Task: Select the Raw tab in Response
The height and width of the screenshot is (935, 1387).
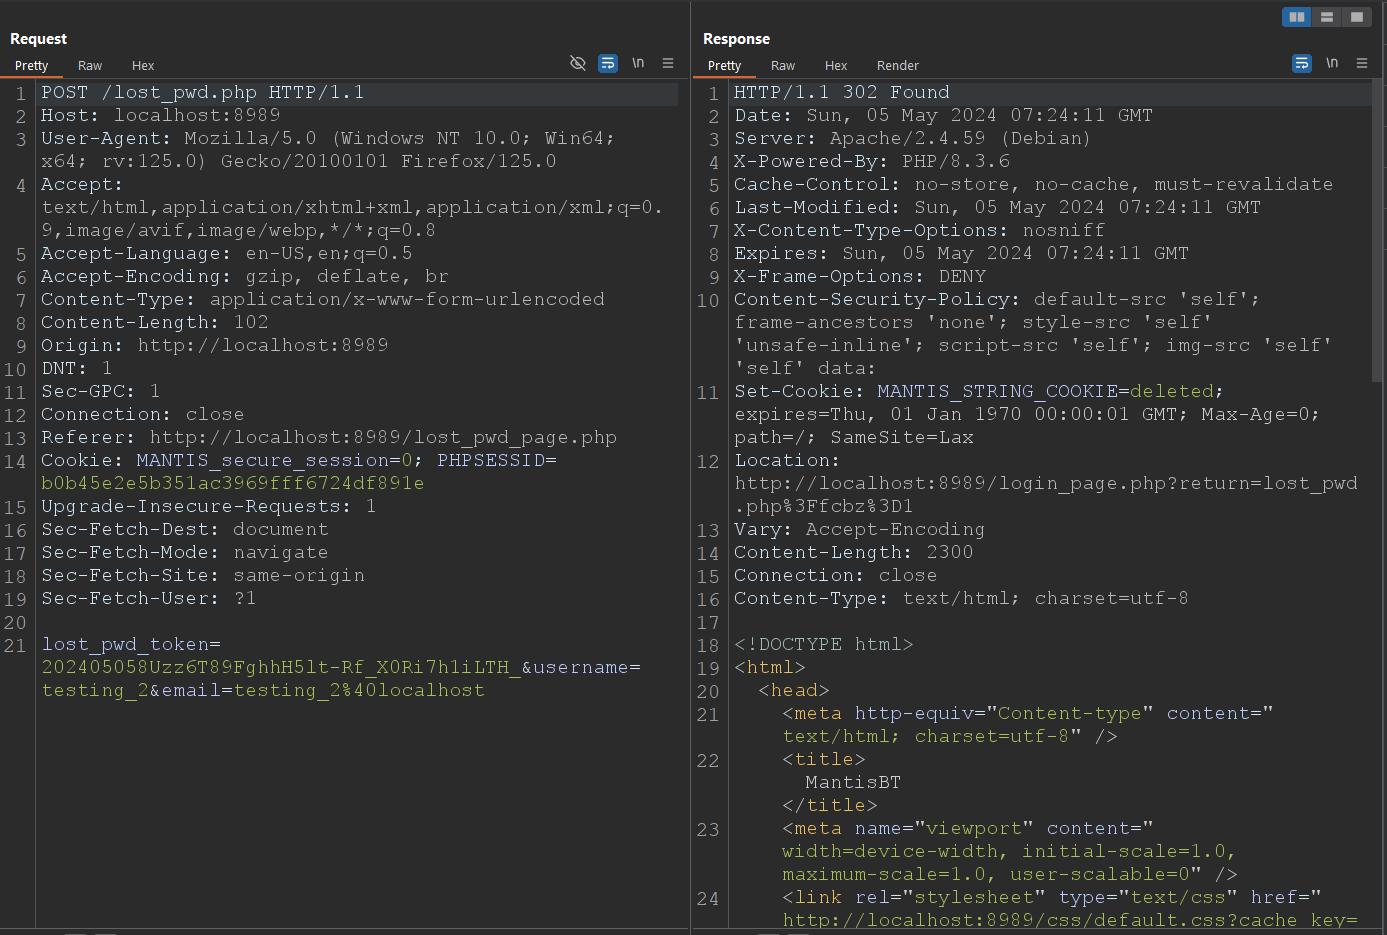Action: tap(783, 66)
